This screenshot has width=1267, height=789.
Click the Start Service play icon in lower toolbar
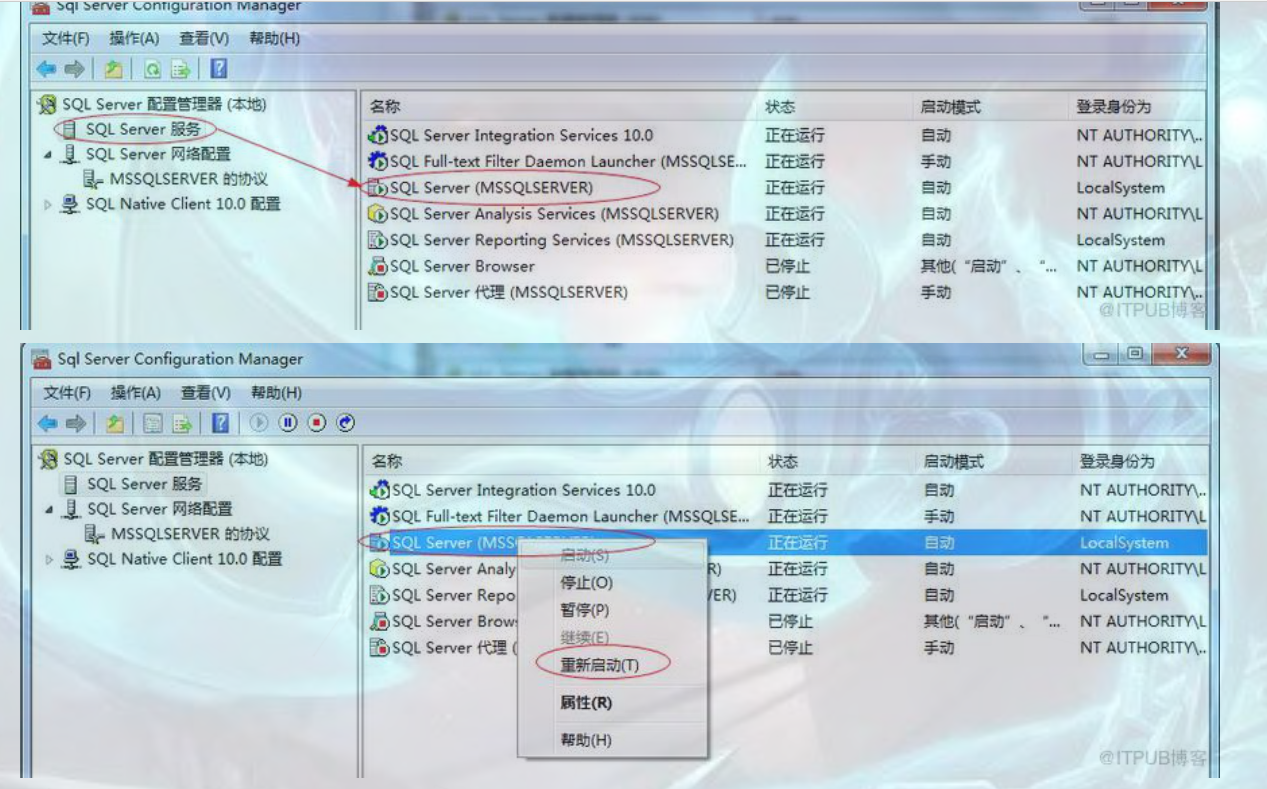tap(259, 423)
